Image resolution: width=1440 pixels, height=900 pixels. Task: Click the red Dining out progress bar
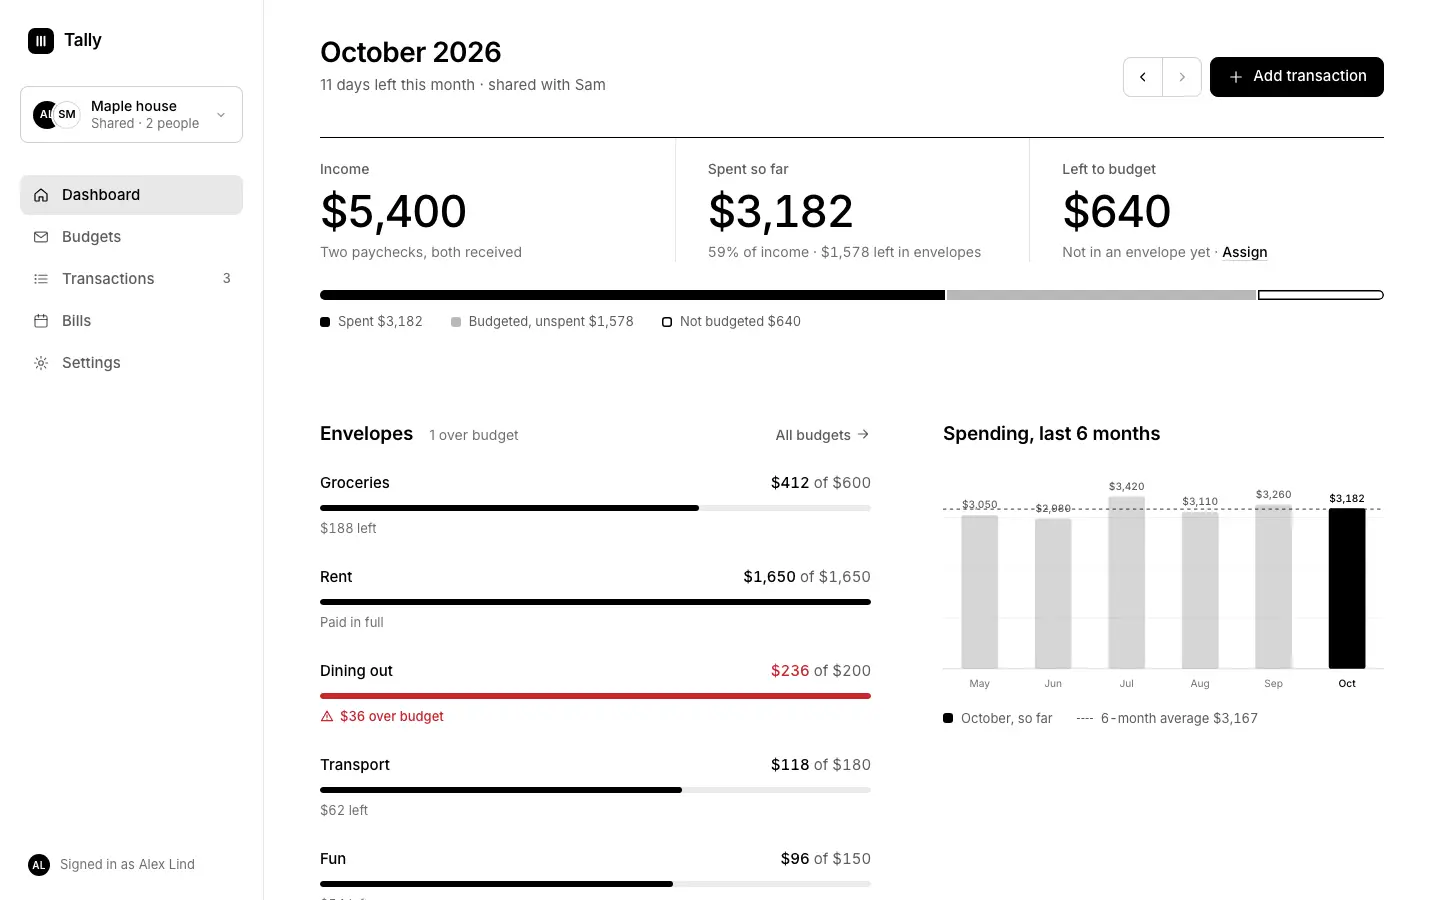click(x=595, y=696)
